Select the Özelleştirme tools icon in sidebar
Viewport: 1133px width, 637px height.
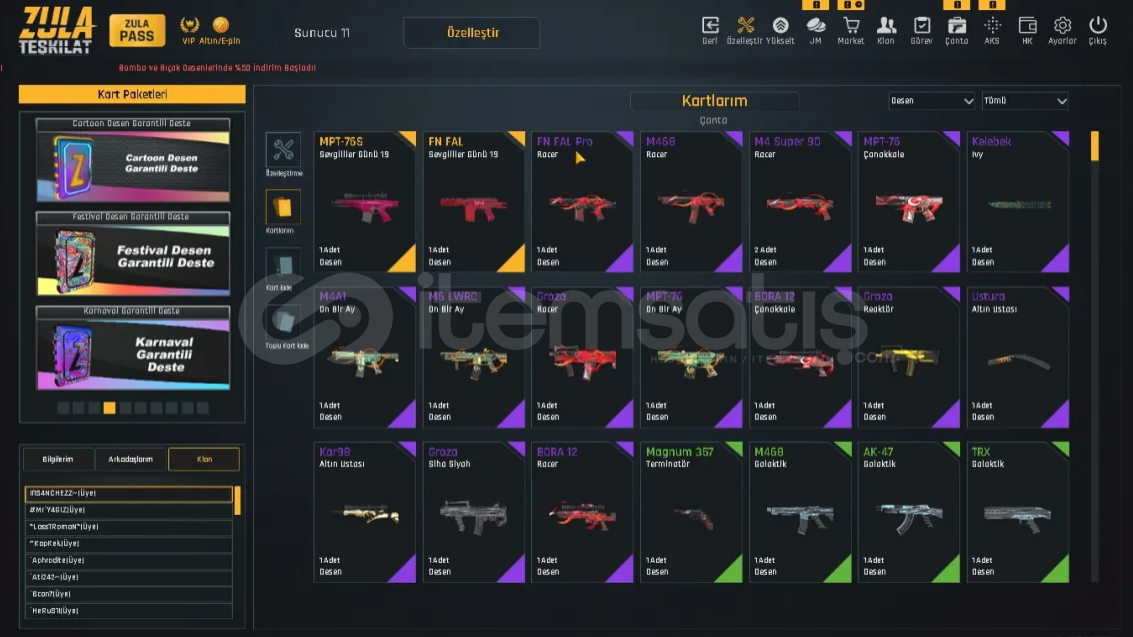(283, 150)
